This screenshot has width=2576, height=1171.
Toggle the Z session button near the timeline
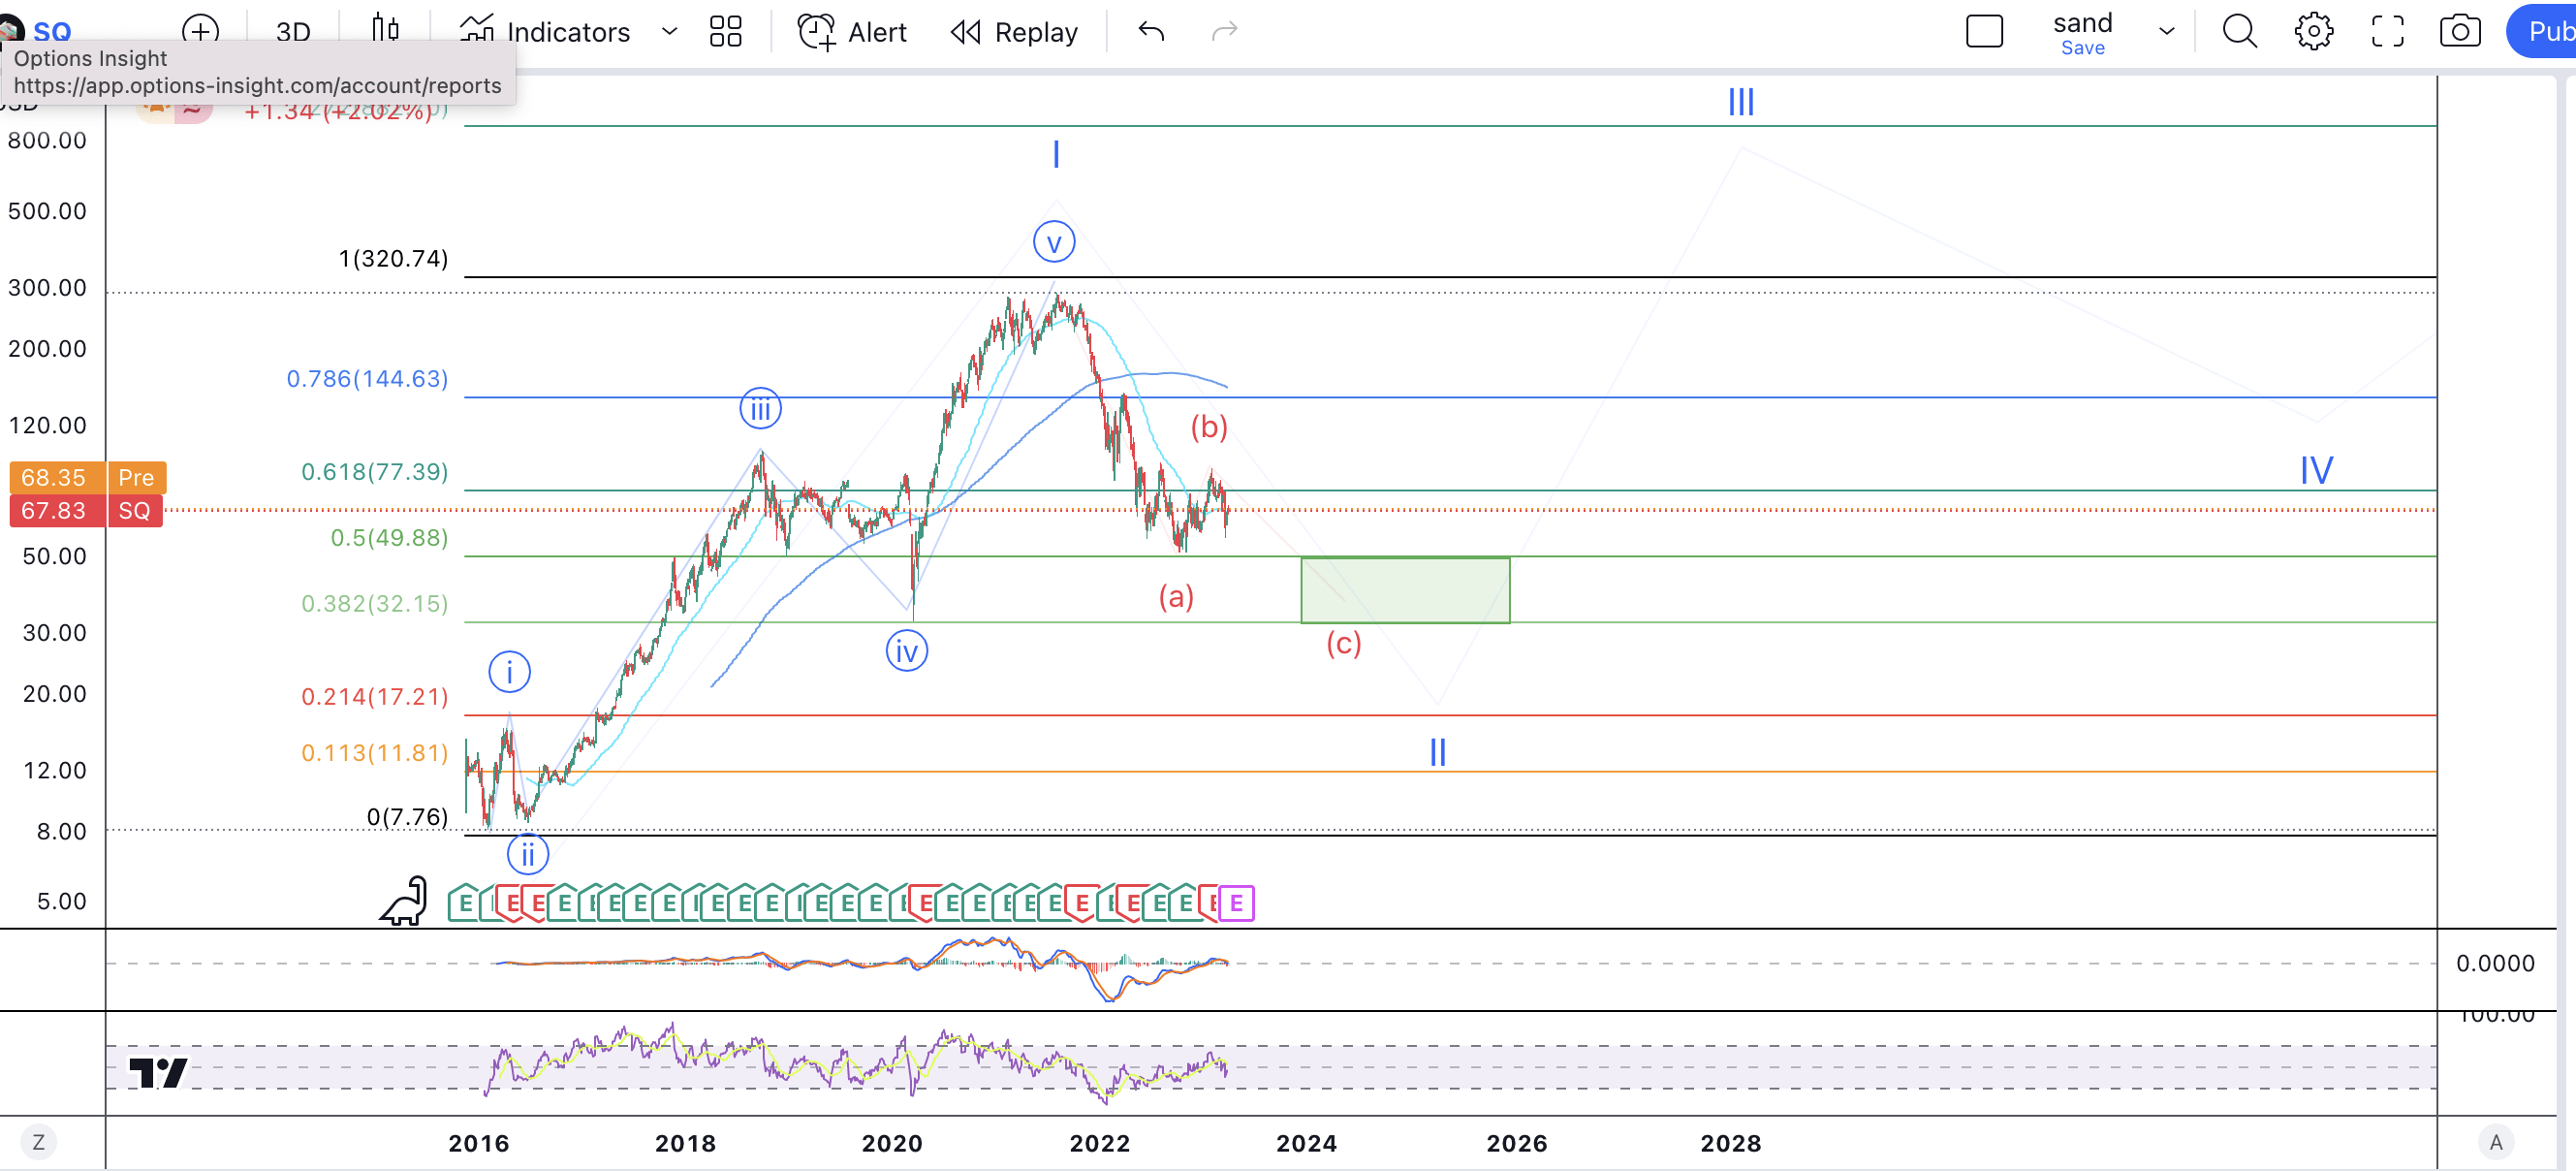[39, 1141]
